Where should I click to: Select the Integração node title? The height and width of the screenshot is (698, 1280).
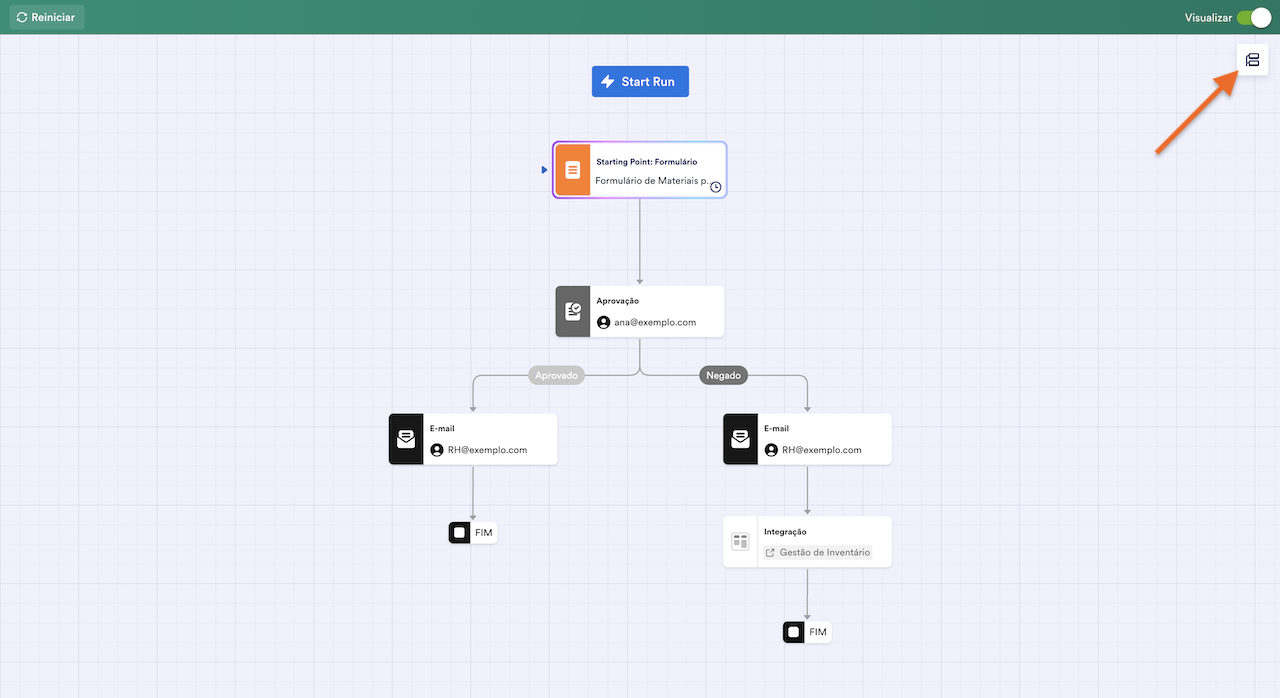[x=785, y=532]
